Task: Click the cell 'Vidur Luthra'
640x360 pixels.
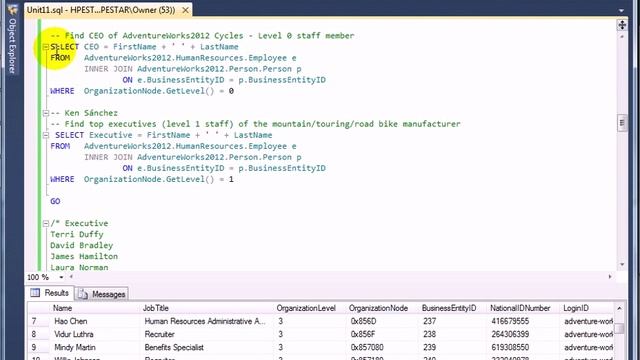Action: pyautogui.click(x=95, y=334)
